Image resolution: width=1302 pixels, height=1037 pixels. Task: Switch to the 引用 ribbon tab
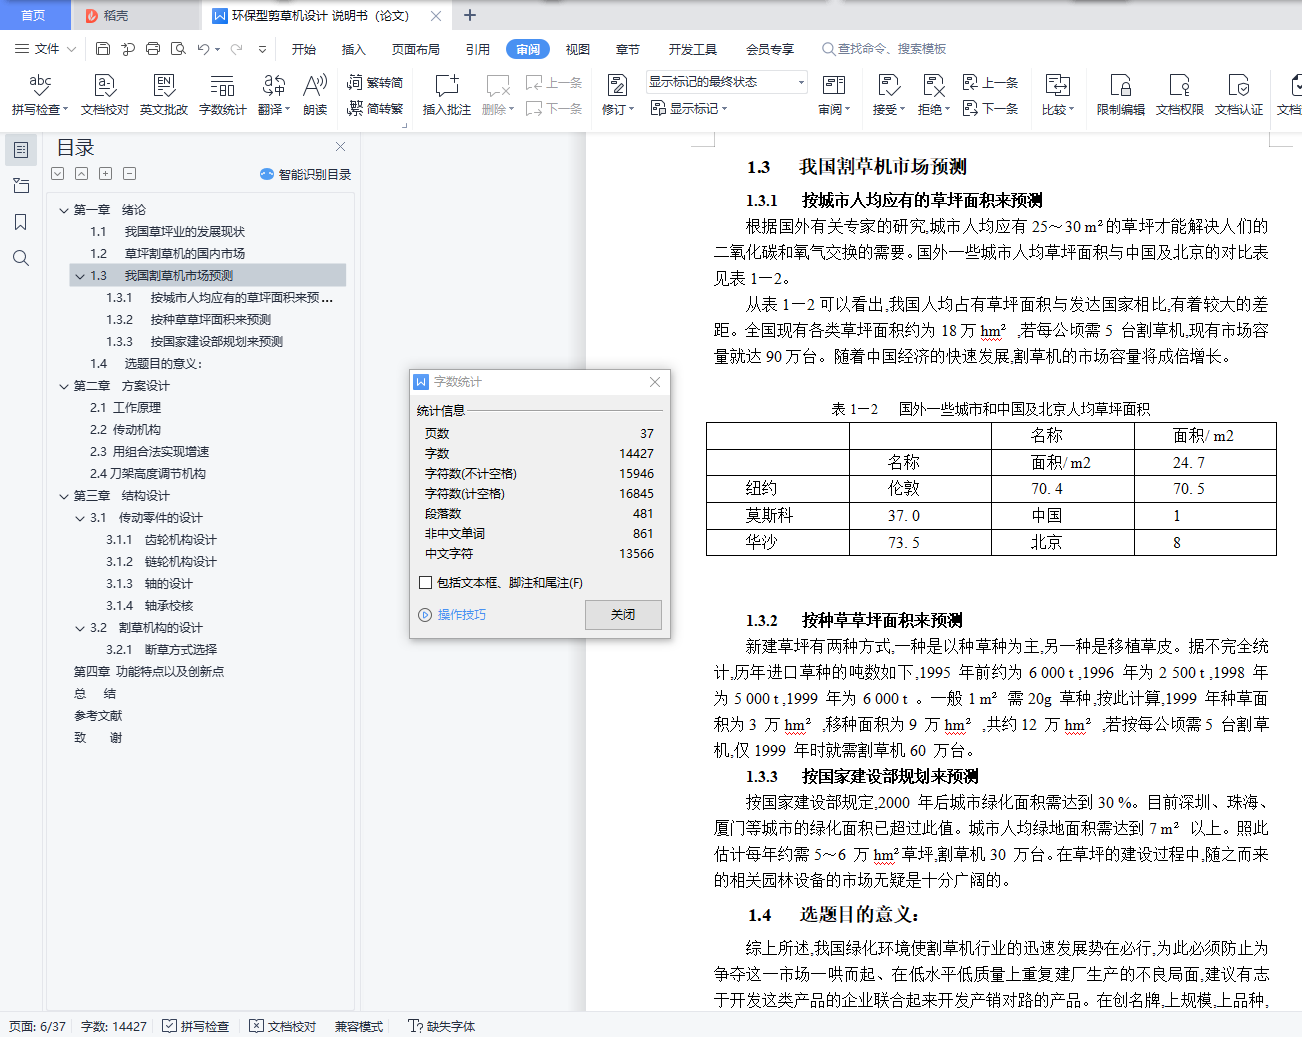[x=478, y=49]
